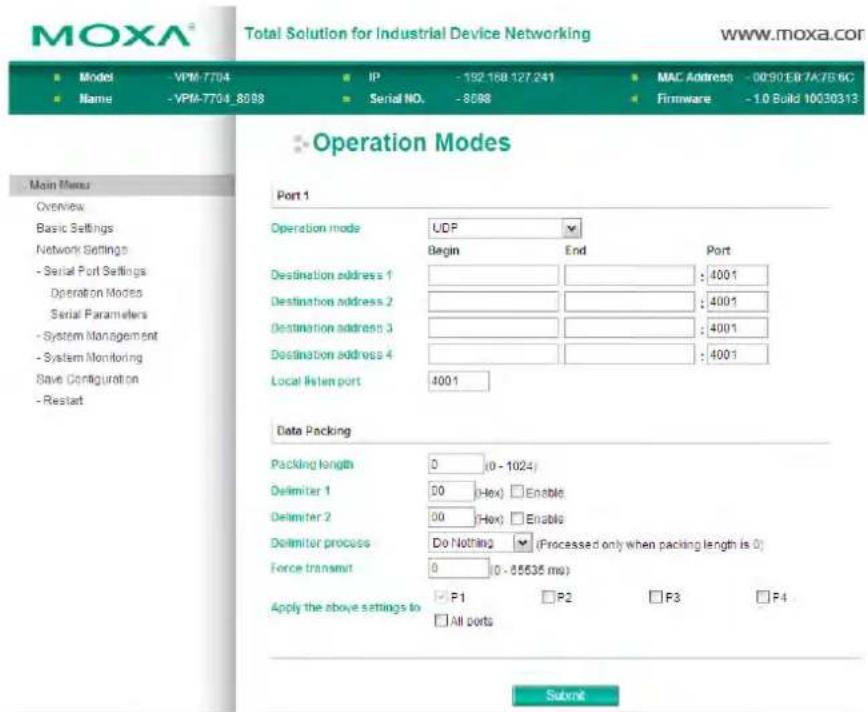Open the Operation mode UDP dropdown
Image resolution: width=868 pixels, height=712 pixels.
(505, 228)
